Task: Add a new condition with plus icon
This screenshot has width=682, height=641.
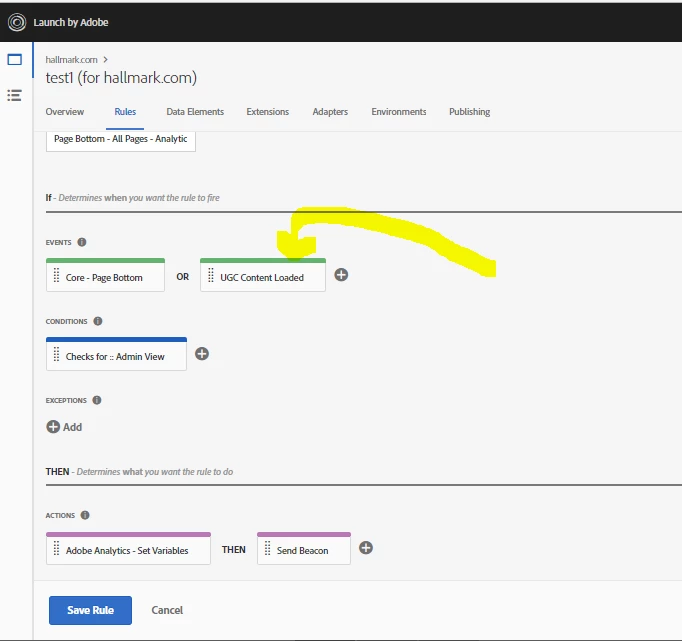Action: [x=202, y=354]
